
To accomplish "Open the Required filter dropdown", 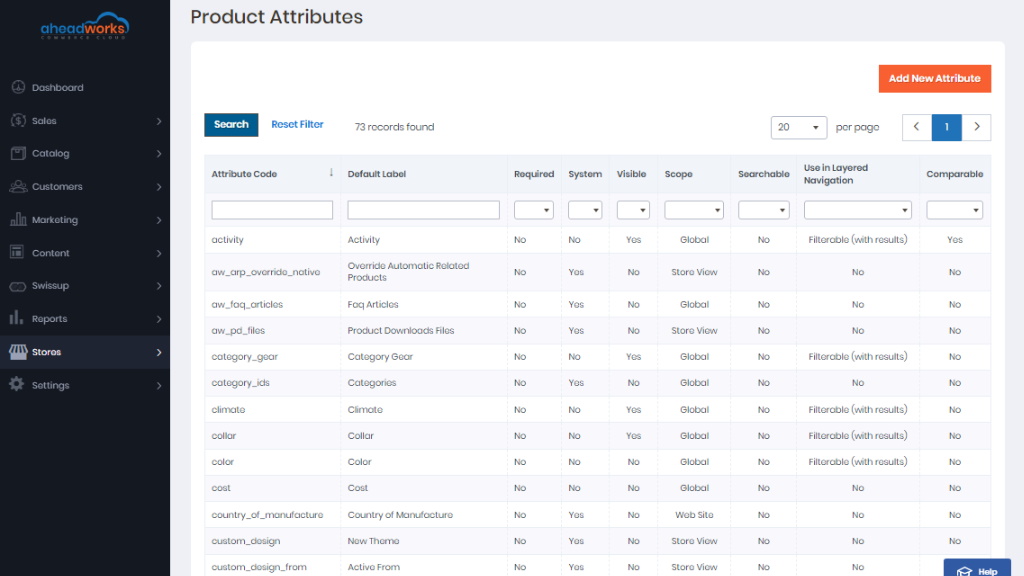I will pyautogui.click(x=534, y=210).
